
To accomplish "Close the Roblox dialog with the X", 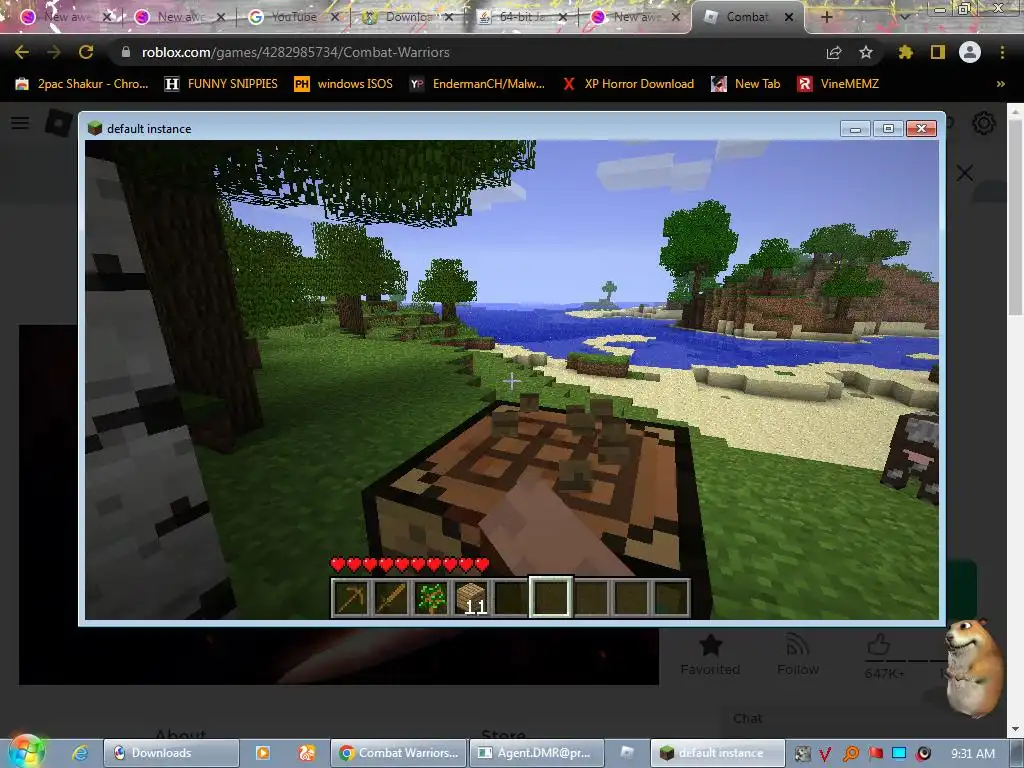I will click(965, 173).
